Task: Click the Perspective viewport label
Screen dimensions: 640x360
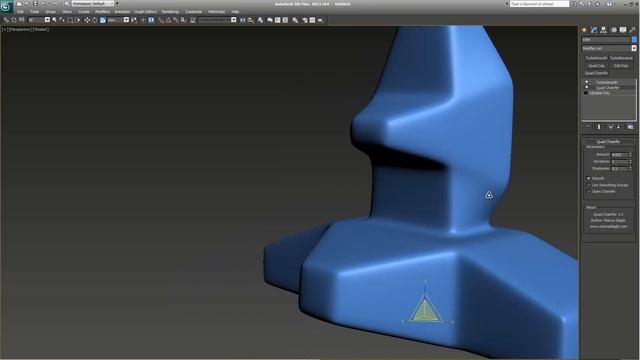Action: point(20,29)
